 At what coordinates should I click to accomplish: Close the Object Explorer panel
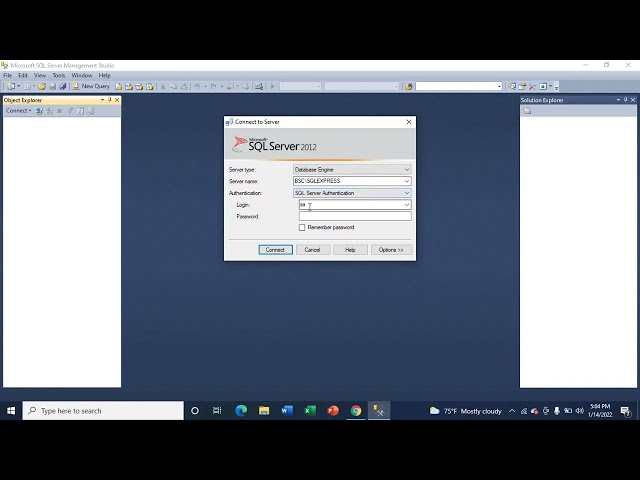[x=118, y=100]
